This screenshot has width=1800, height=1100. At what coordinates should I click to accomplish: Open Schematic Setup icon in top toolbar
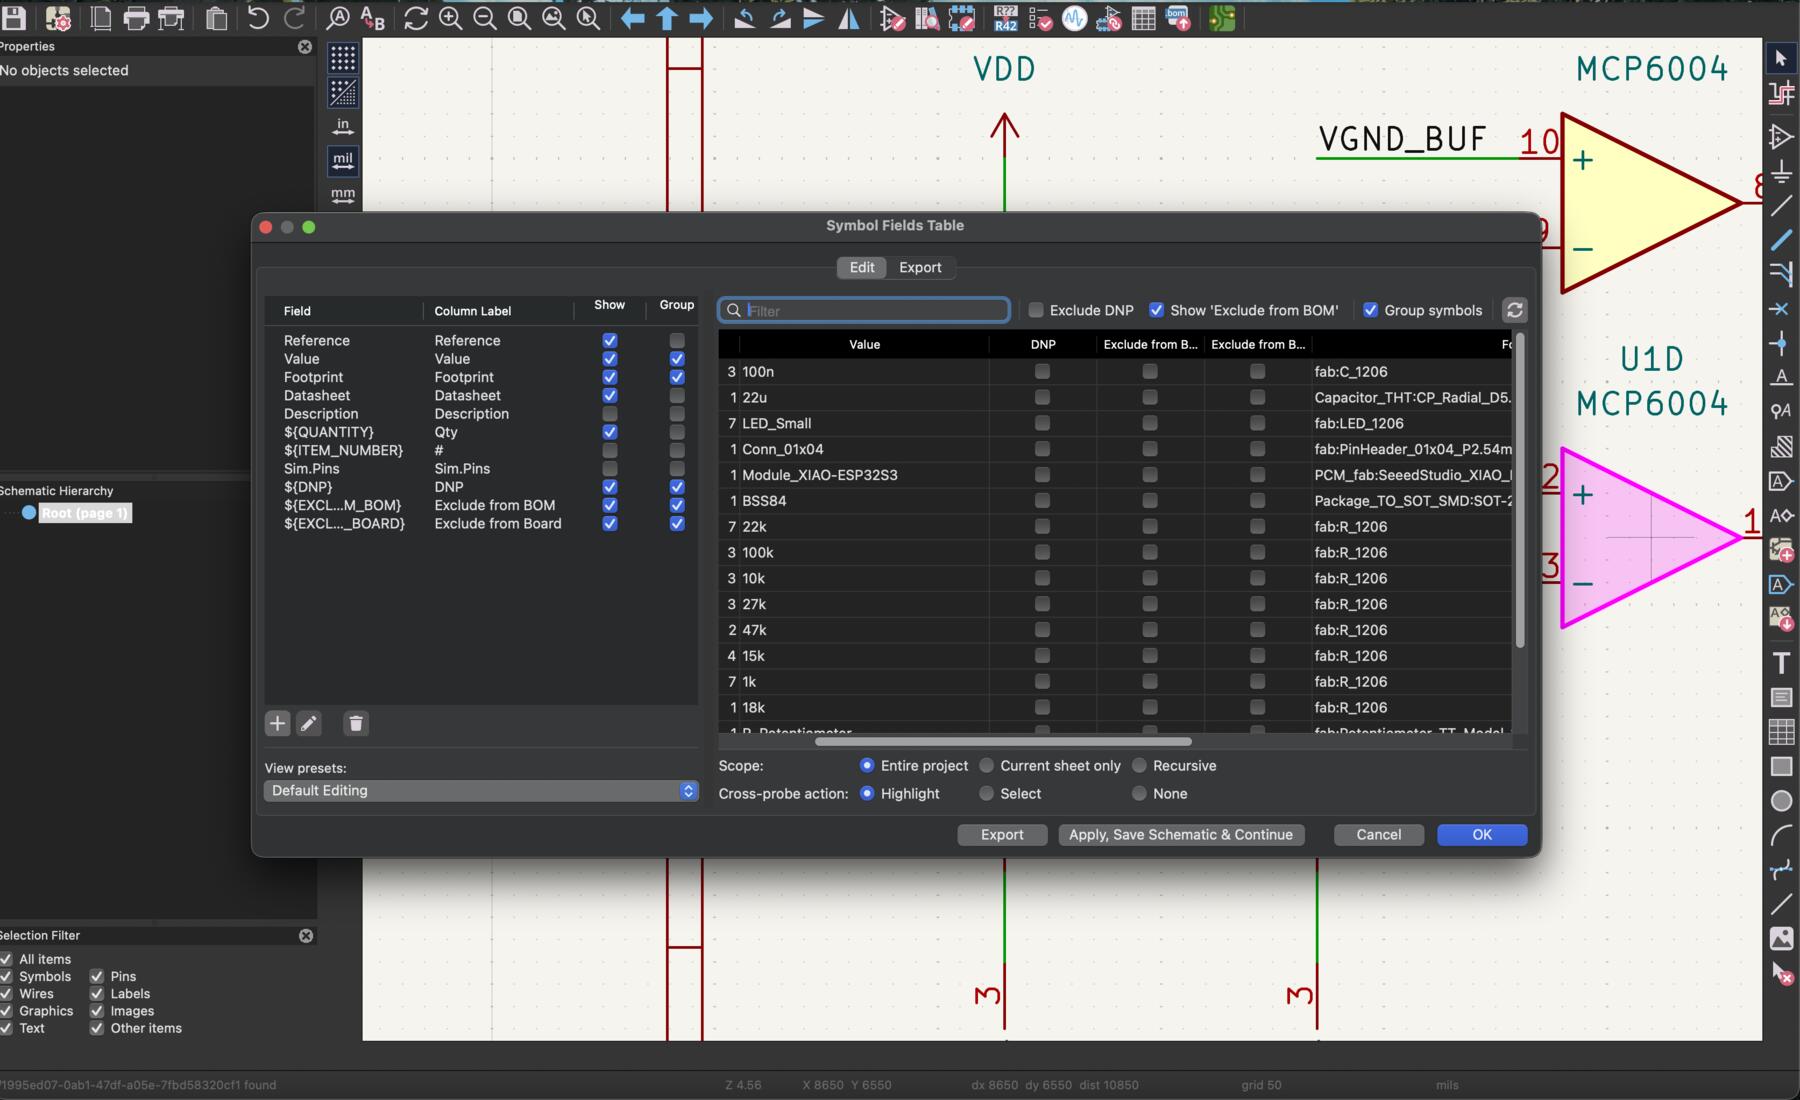[x=58, y=18]
